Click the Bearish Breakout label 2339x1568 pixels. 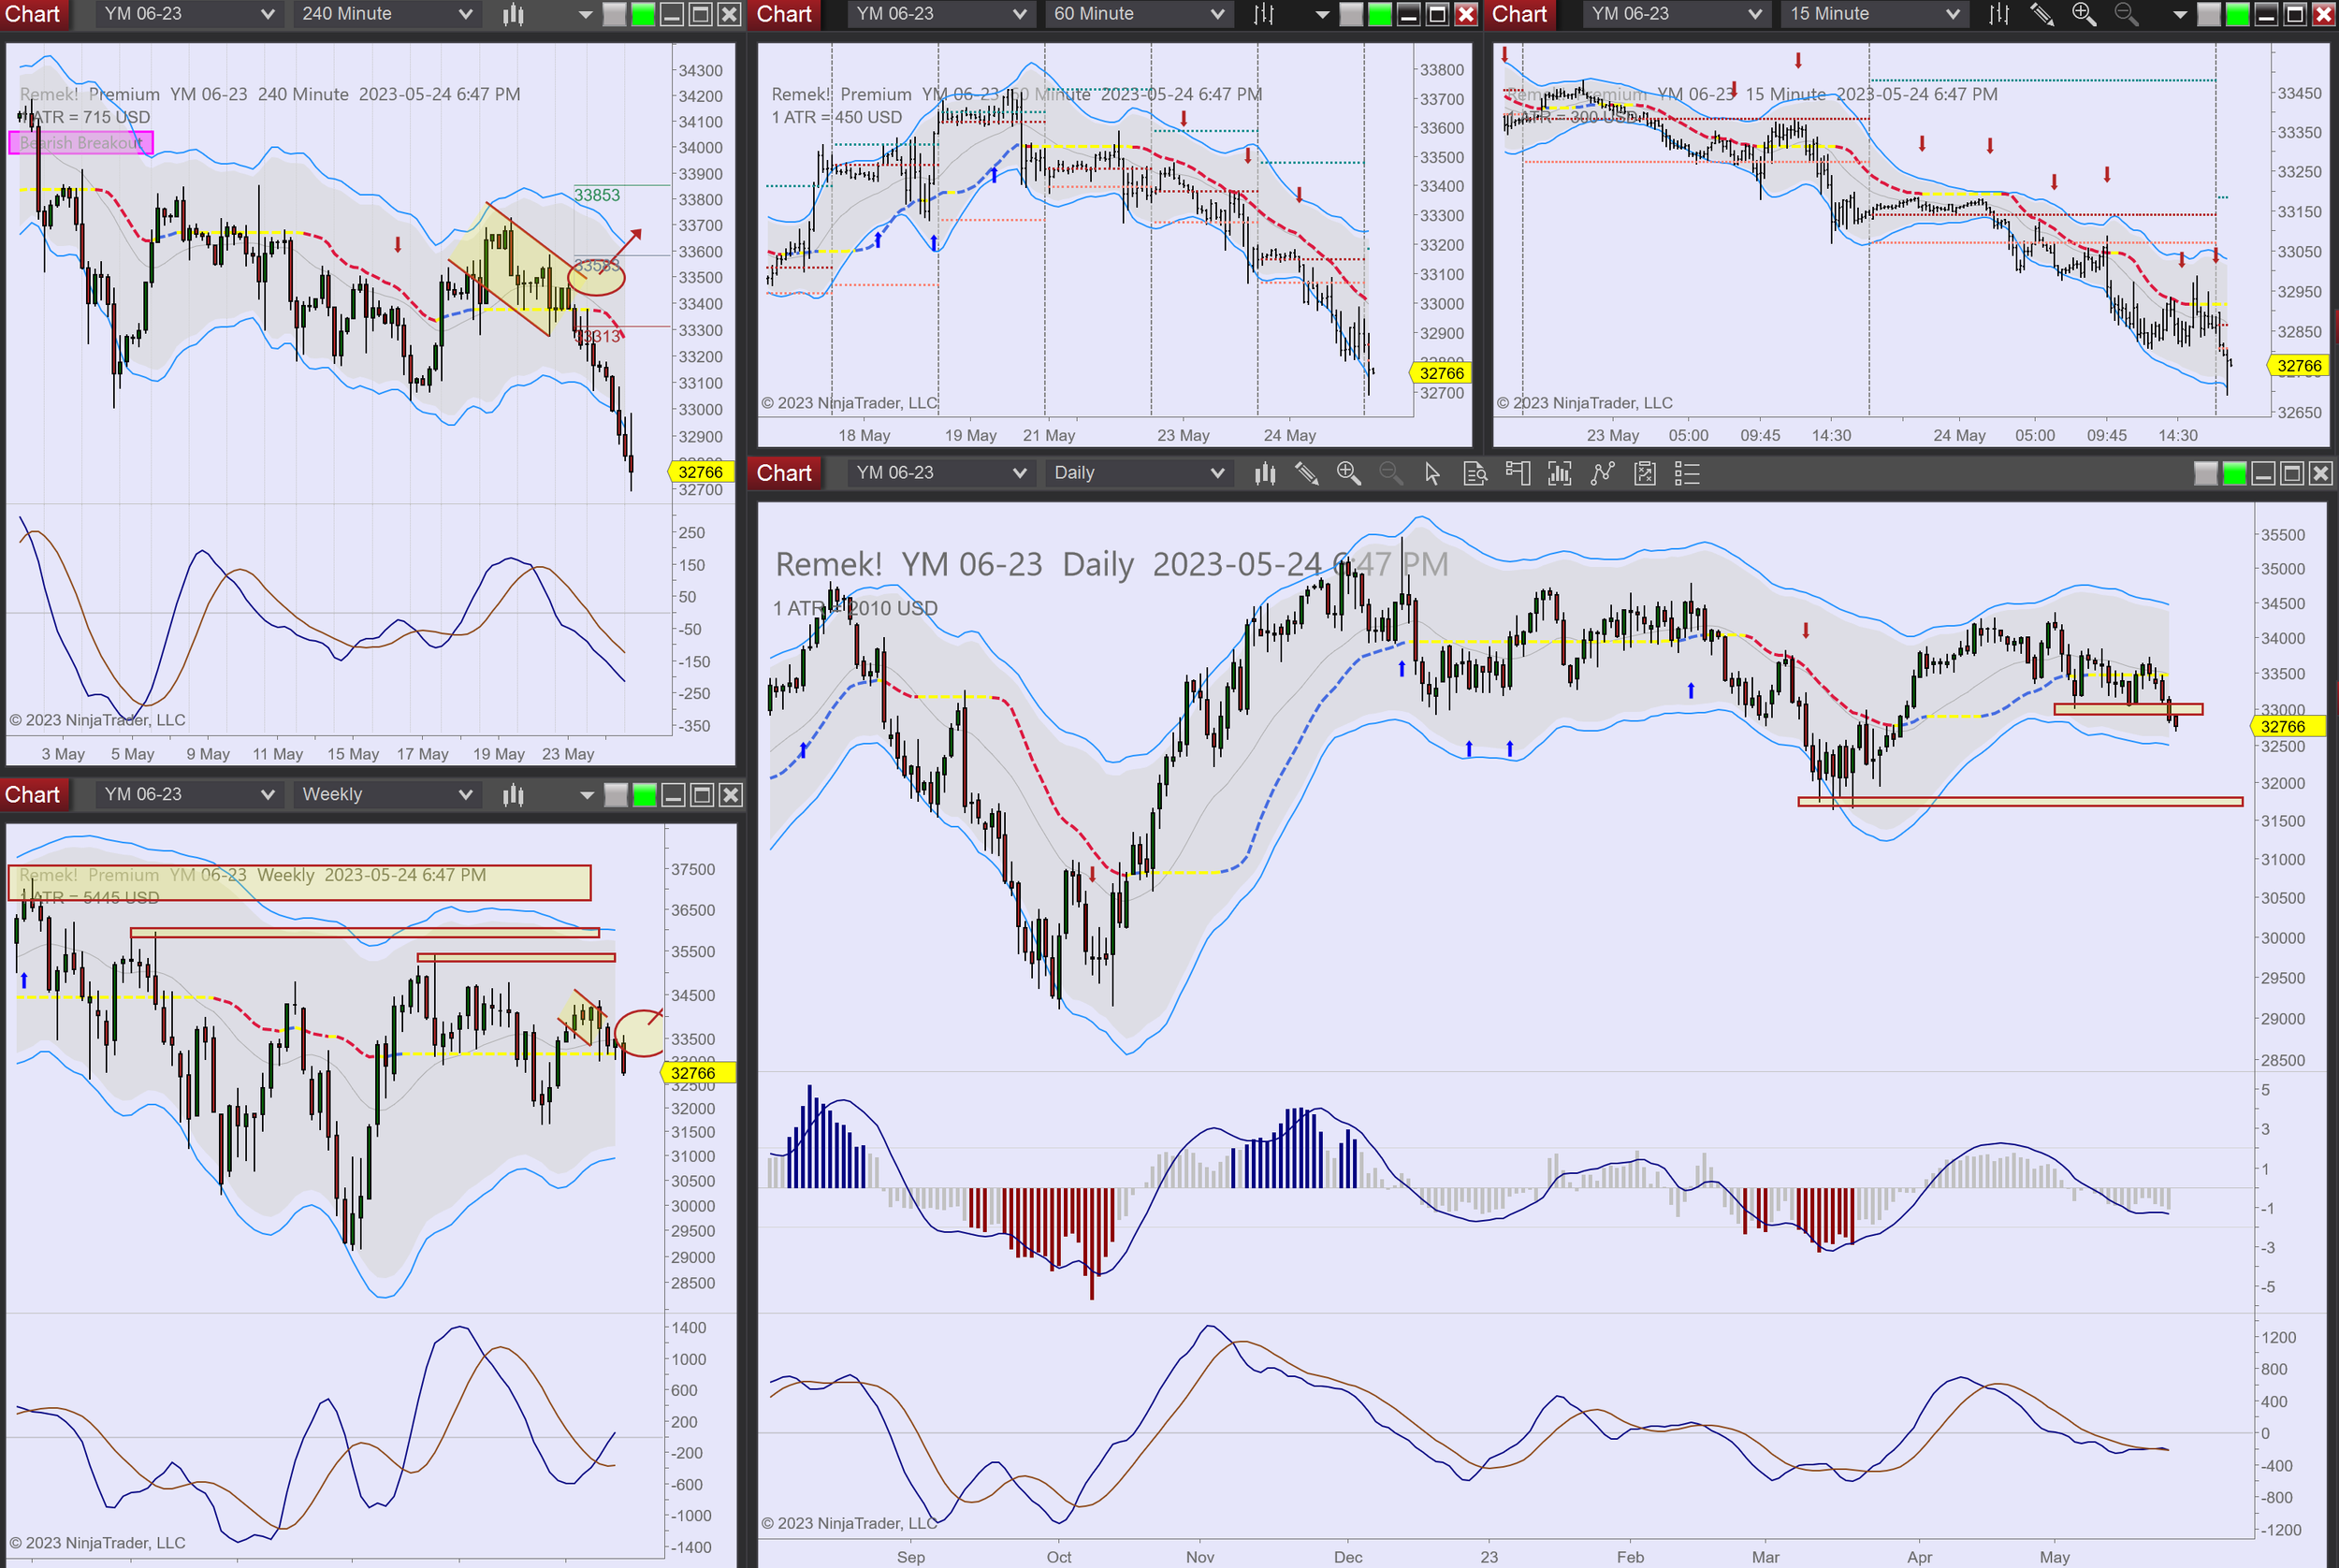[80, 143]
